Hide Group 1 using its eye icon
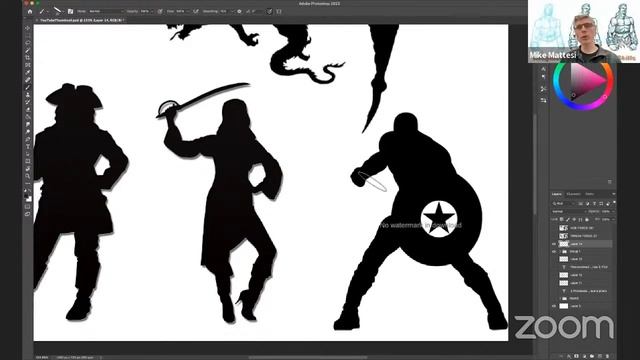Viewport: 640px width, 360px height. click(554, 251)
